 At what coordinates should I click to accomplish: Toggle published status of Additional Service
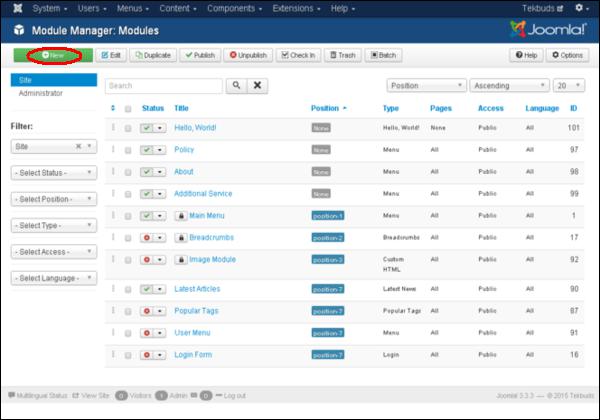pyautogui.click(x=147, y=194)
